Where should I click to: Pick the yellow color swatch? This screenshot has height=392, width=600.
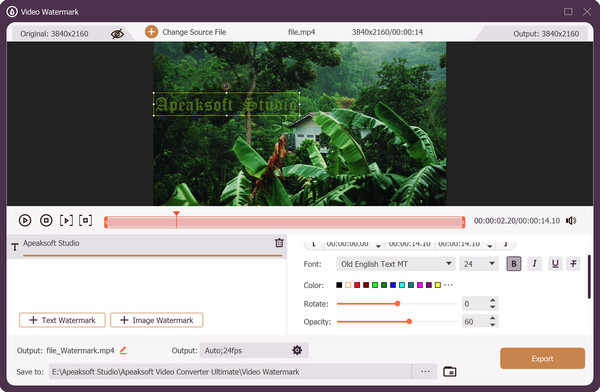click(438, 285)
